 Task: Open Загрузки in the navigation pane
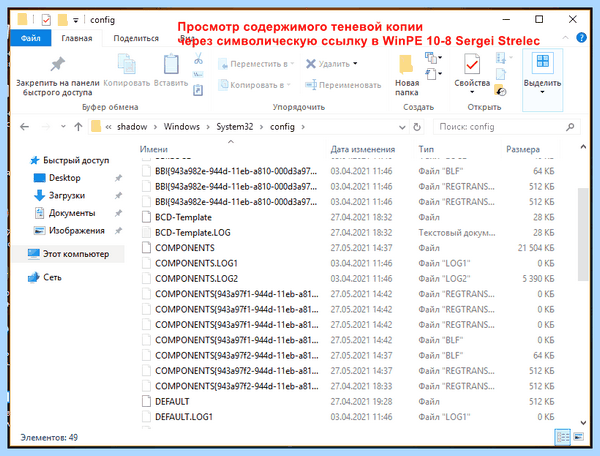pos(66,195)
